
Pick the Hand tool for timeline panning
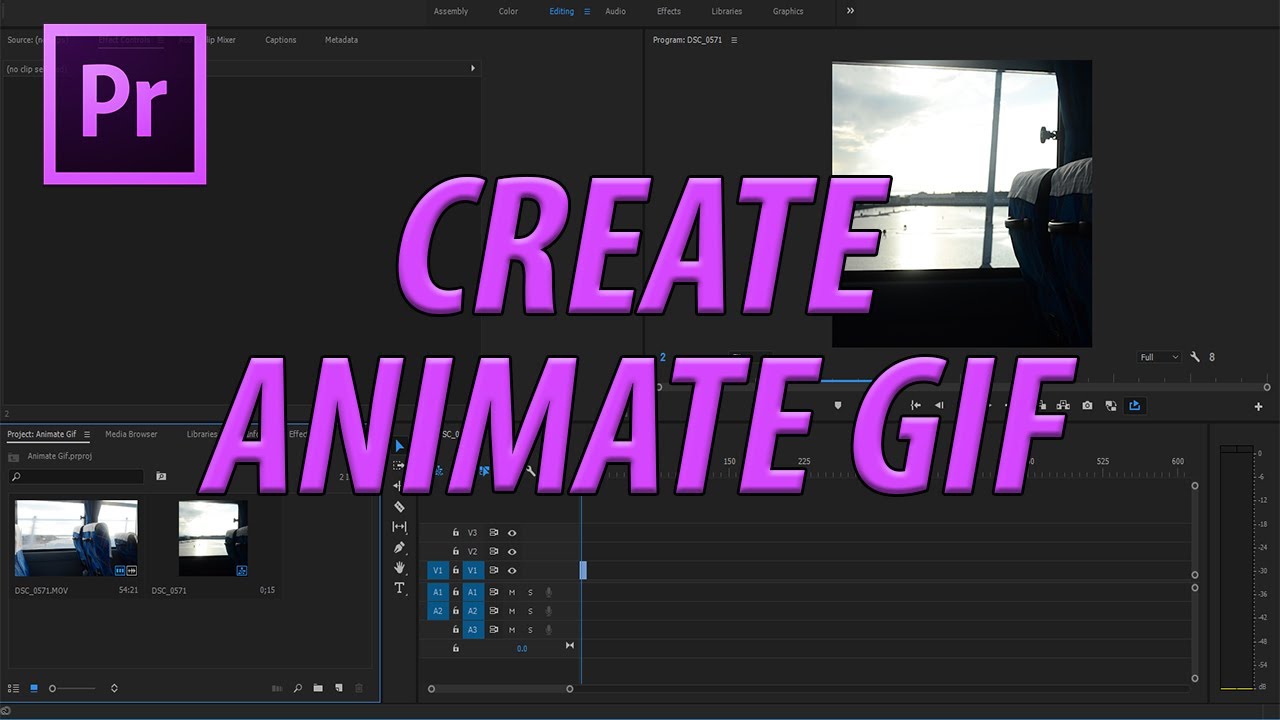point(399,568)
